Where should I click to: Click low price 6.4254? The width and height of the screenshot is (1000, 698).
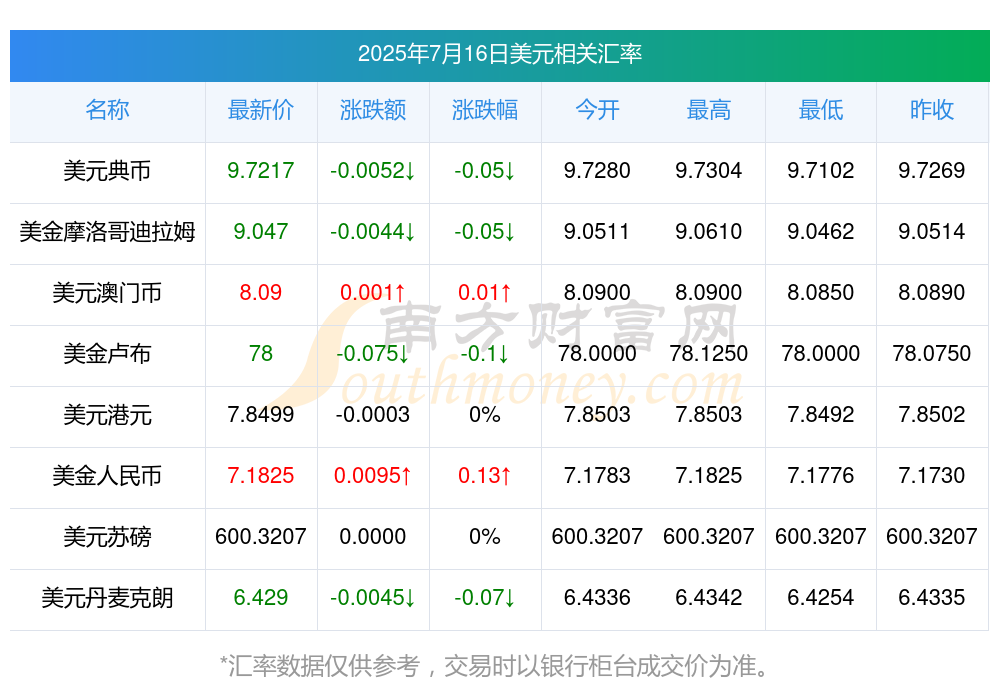(821, 597)
